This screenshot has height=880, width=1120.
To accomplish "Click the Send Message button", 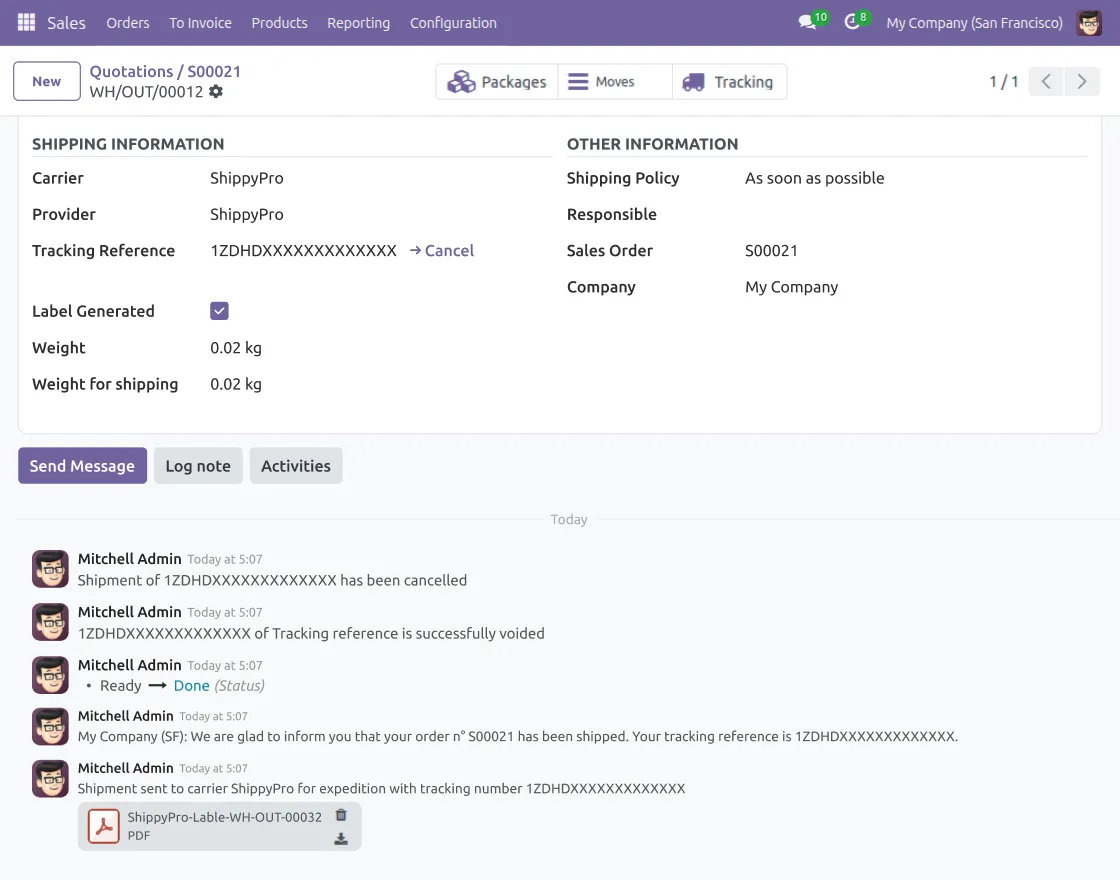I will coord(82,466).
